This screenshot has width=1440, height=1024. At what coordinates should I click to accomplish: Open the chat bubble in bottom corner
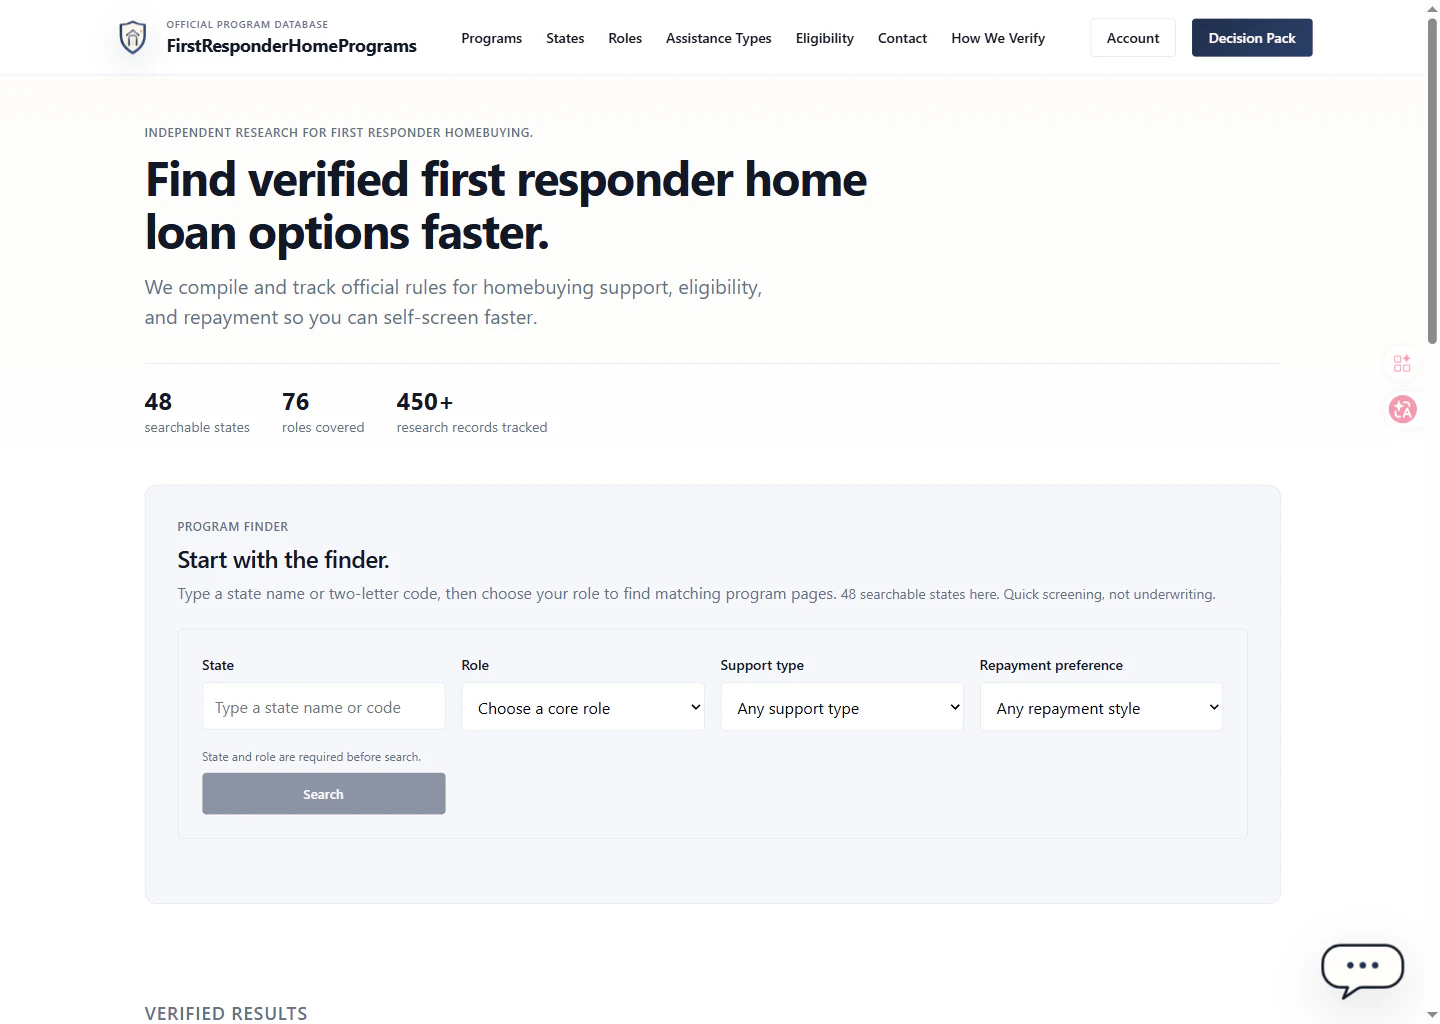click(x=1362, y=968)
